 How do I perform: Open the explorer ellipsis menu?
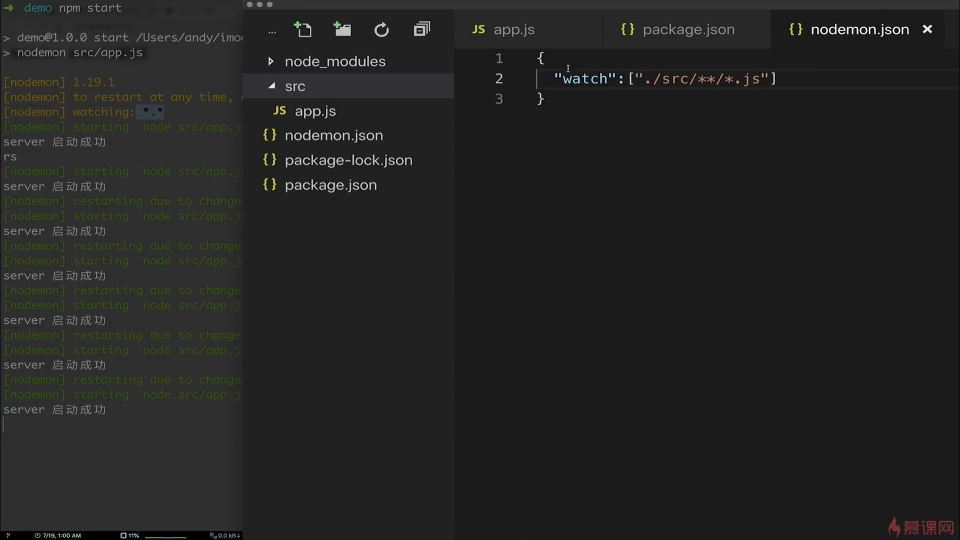[x=271, y=30]
